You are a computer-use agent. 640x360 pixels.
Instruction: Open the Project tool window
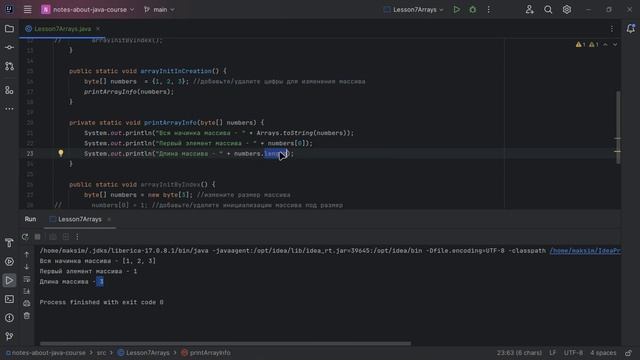click(x=9, y=29)
